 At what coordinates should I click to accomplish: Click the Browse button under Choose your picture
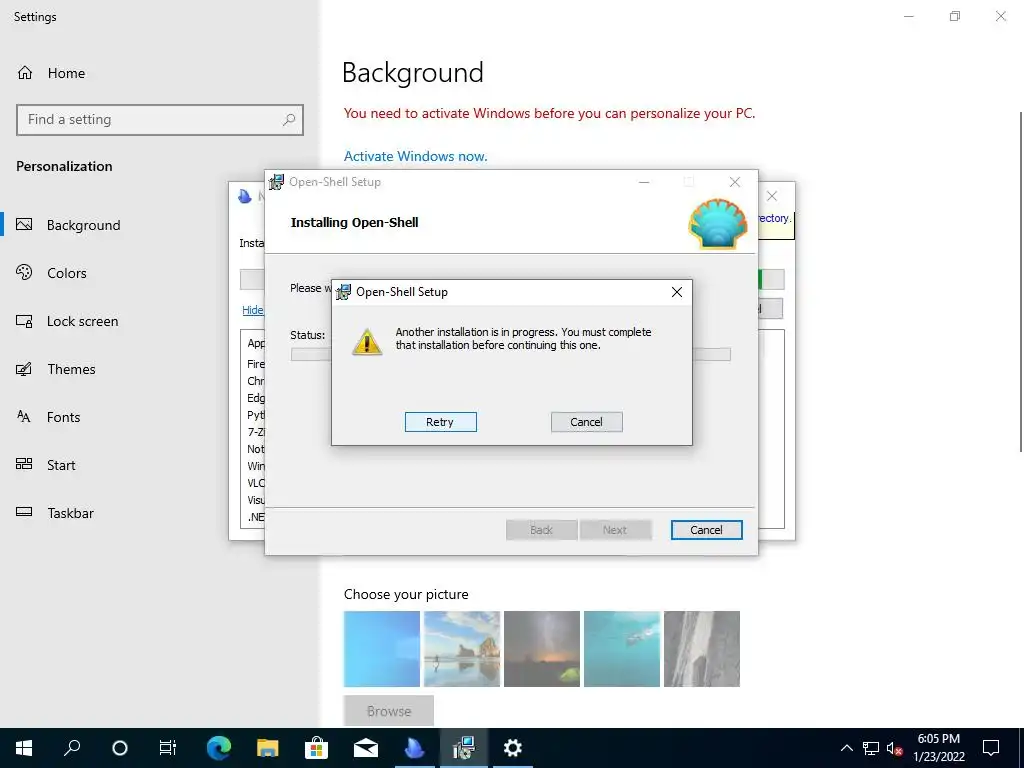tap(389, 711)
